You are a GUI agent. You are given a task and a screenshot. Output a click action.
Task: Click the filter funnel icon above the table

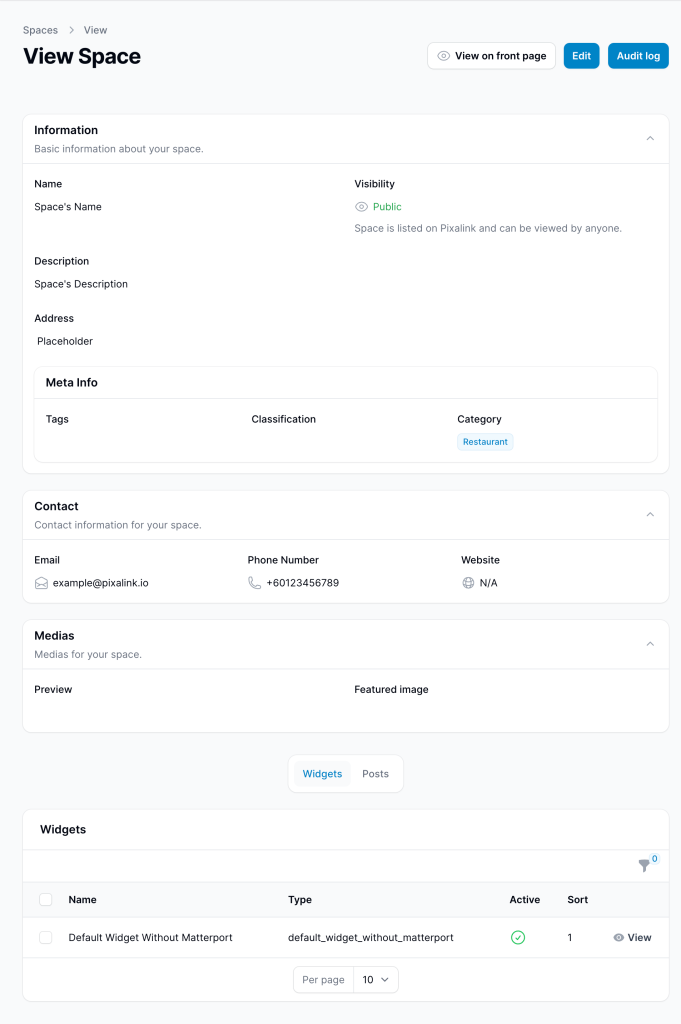(x=644, y=865)
